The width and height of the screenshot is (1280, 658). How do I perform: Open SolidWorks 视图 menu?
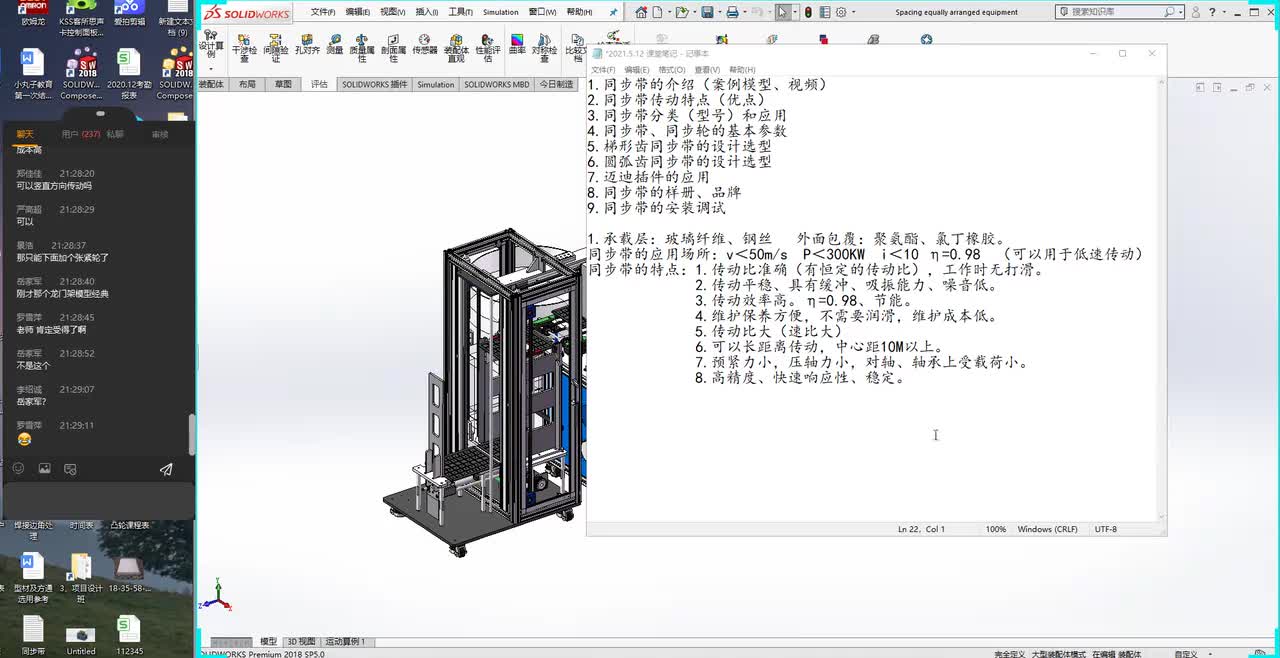(x=392, y=12)
